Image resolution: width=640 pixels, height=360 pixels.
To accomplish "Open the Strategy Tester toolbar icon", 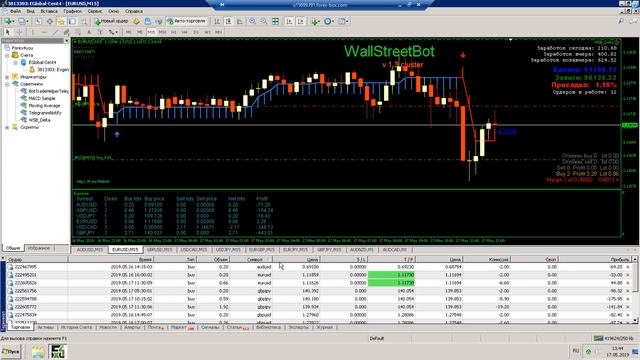I will 83,21.
